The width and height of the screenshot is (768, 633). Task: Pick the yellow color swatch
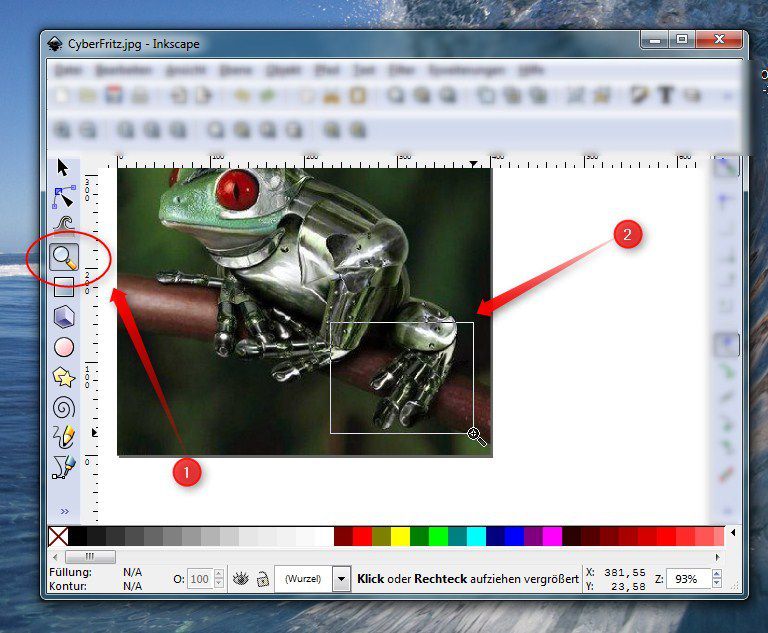(x=401, y=536)
